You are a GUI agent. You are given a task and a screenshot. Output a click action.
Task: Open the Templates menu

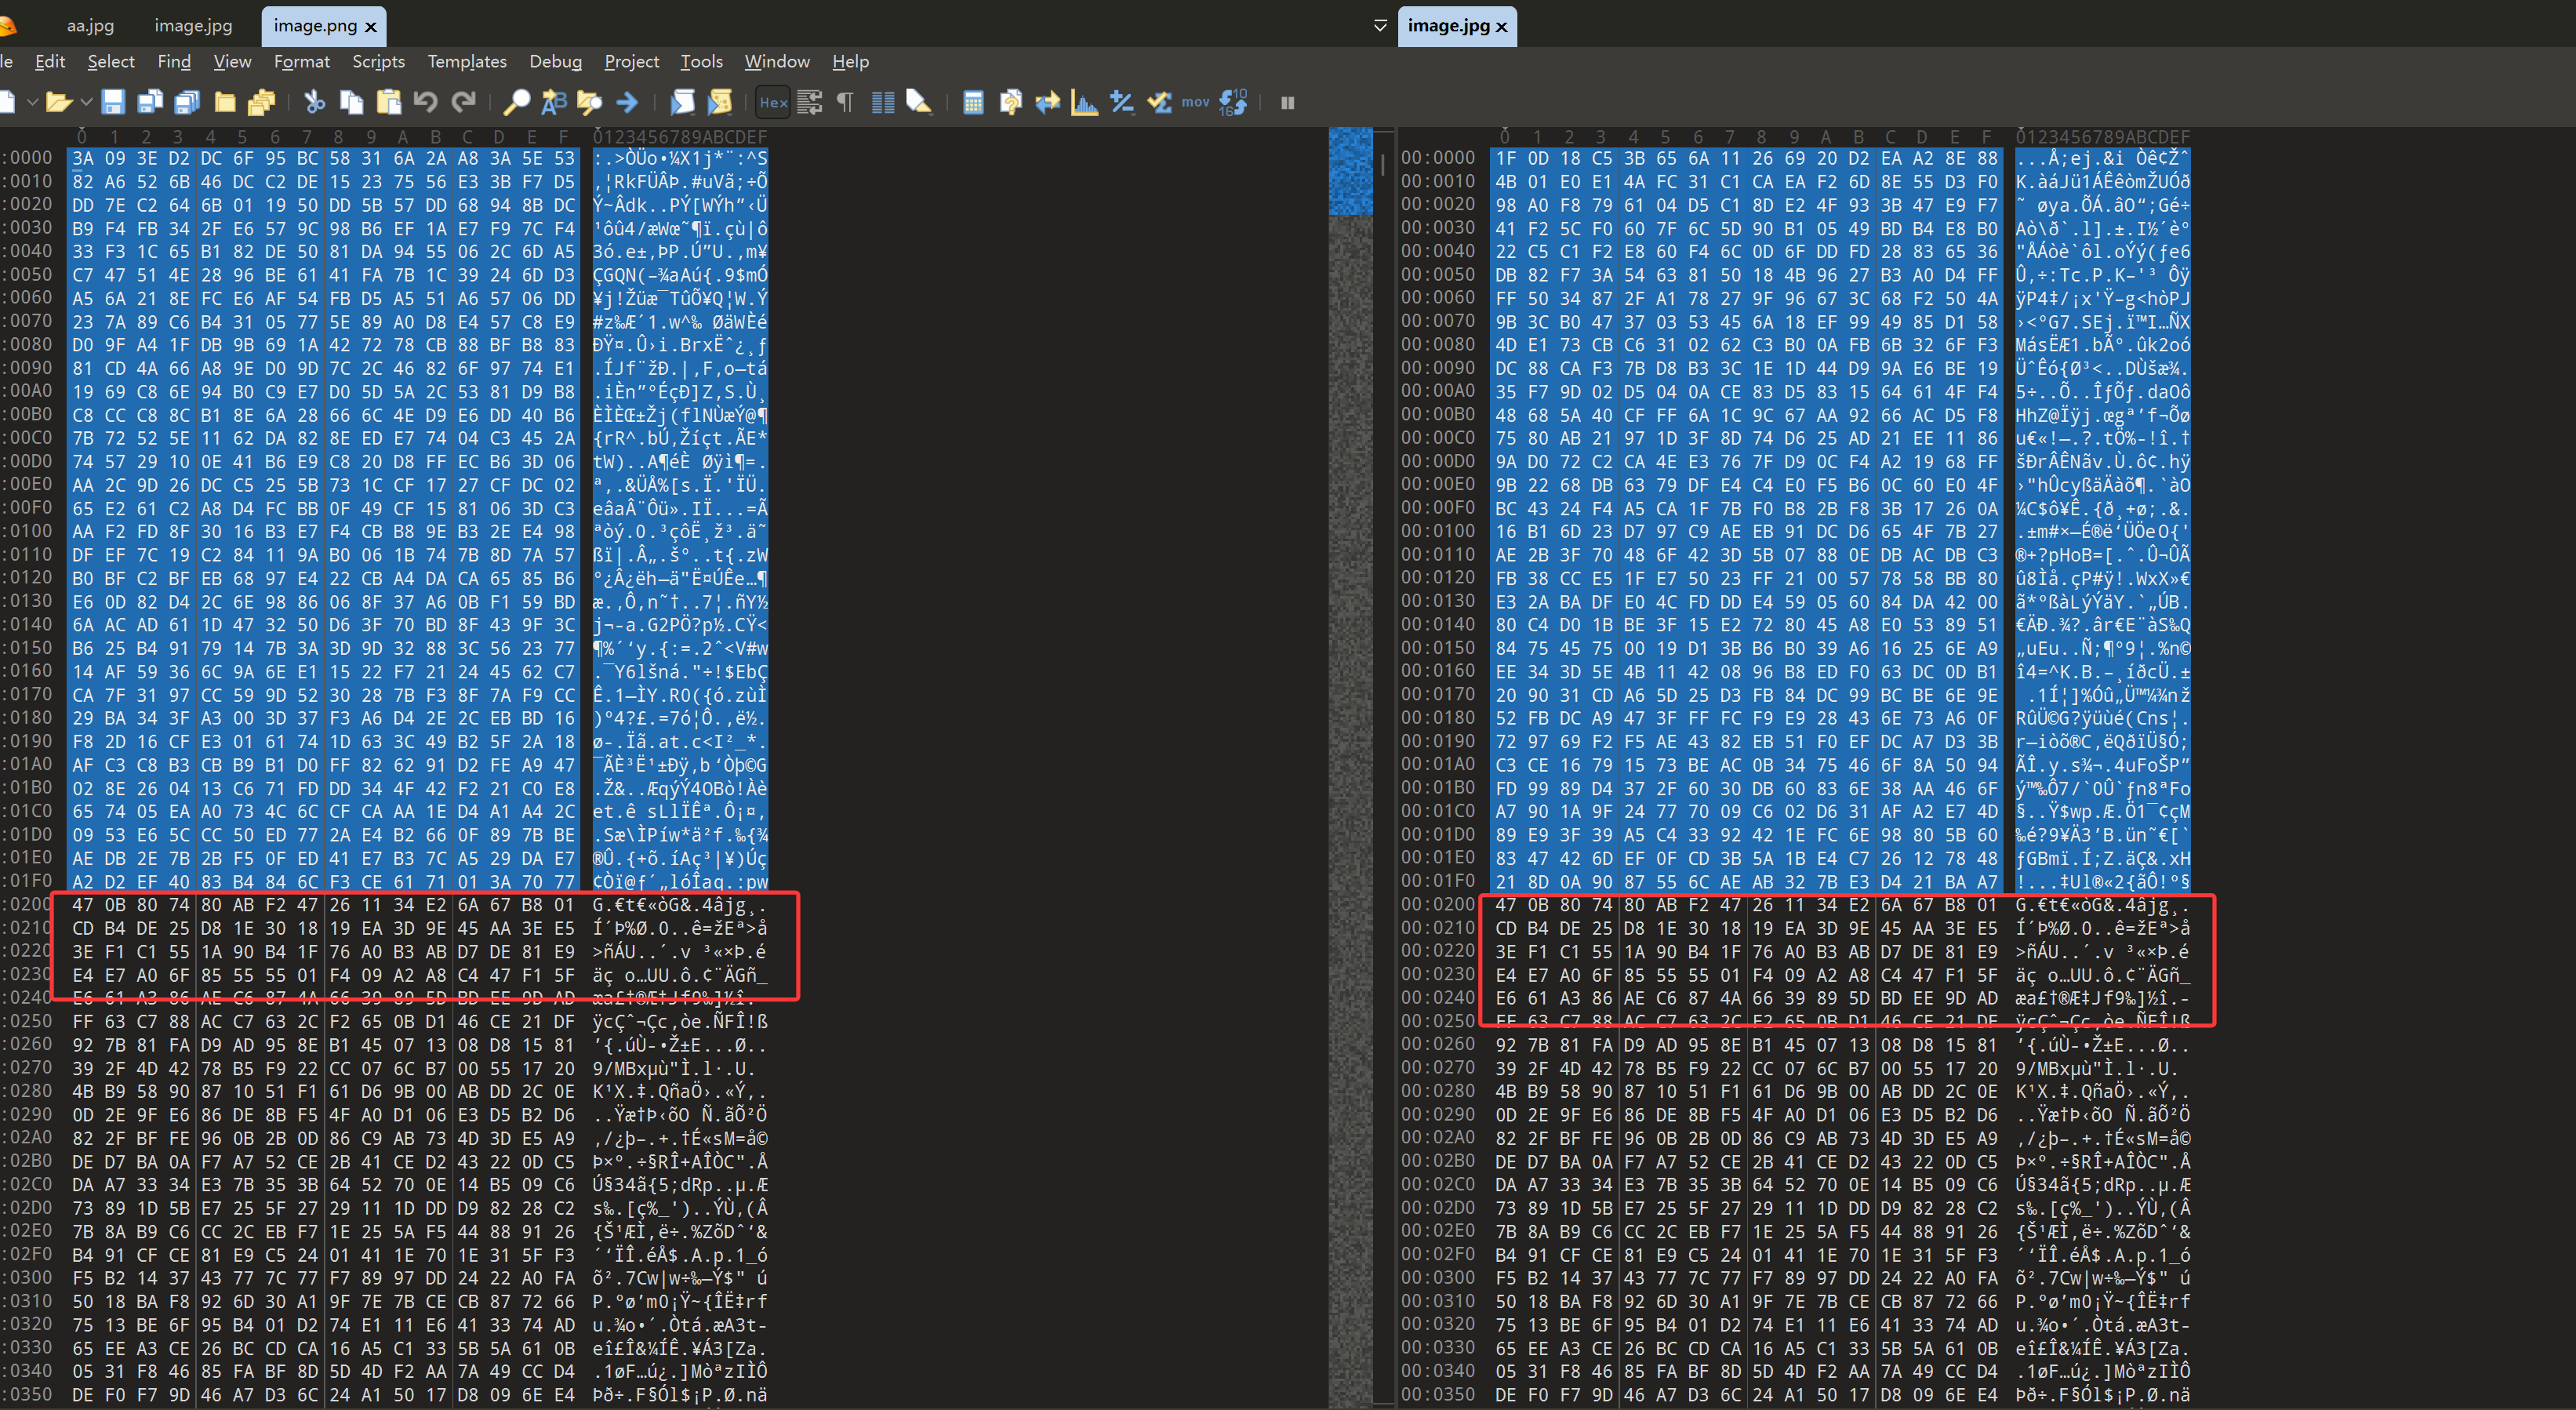[467, 62]
